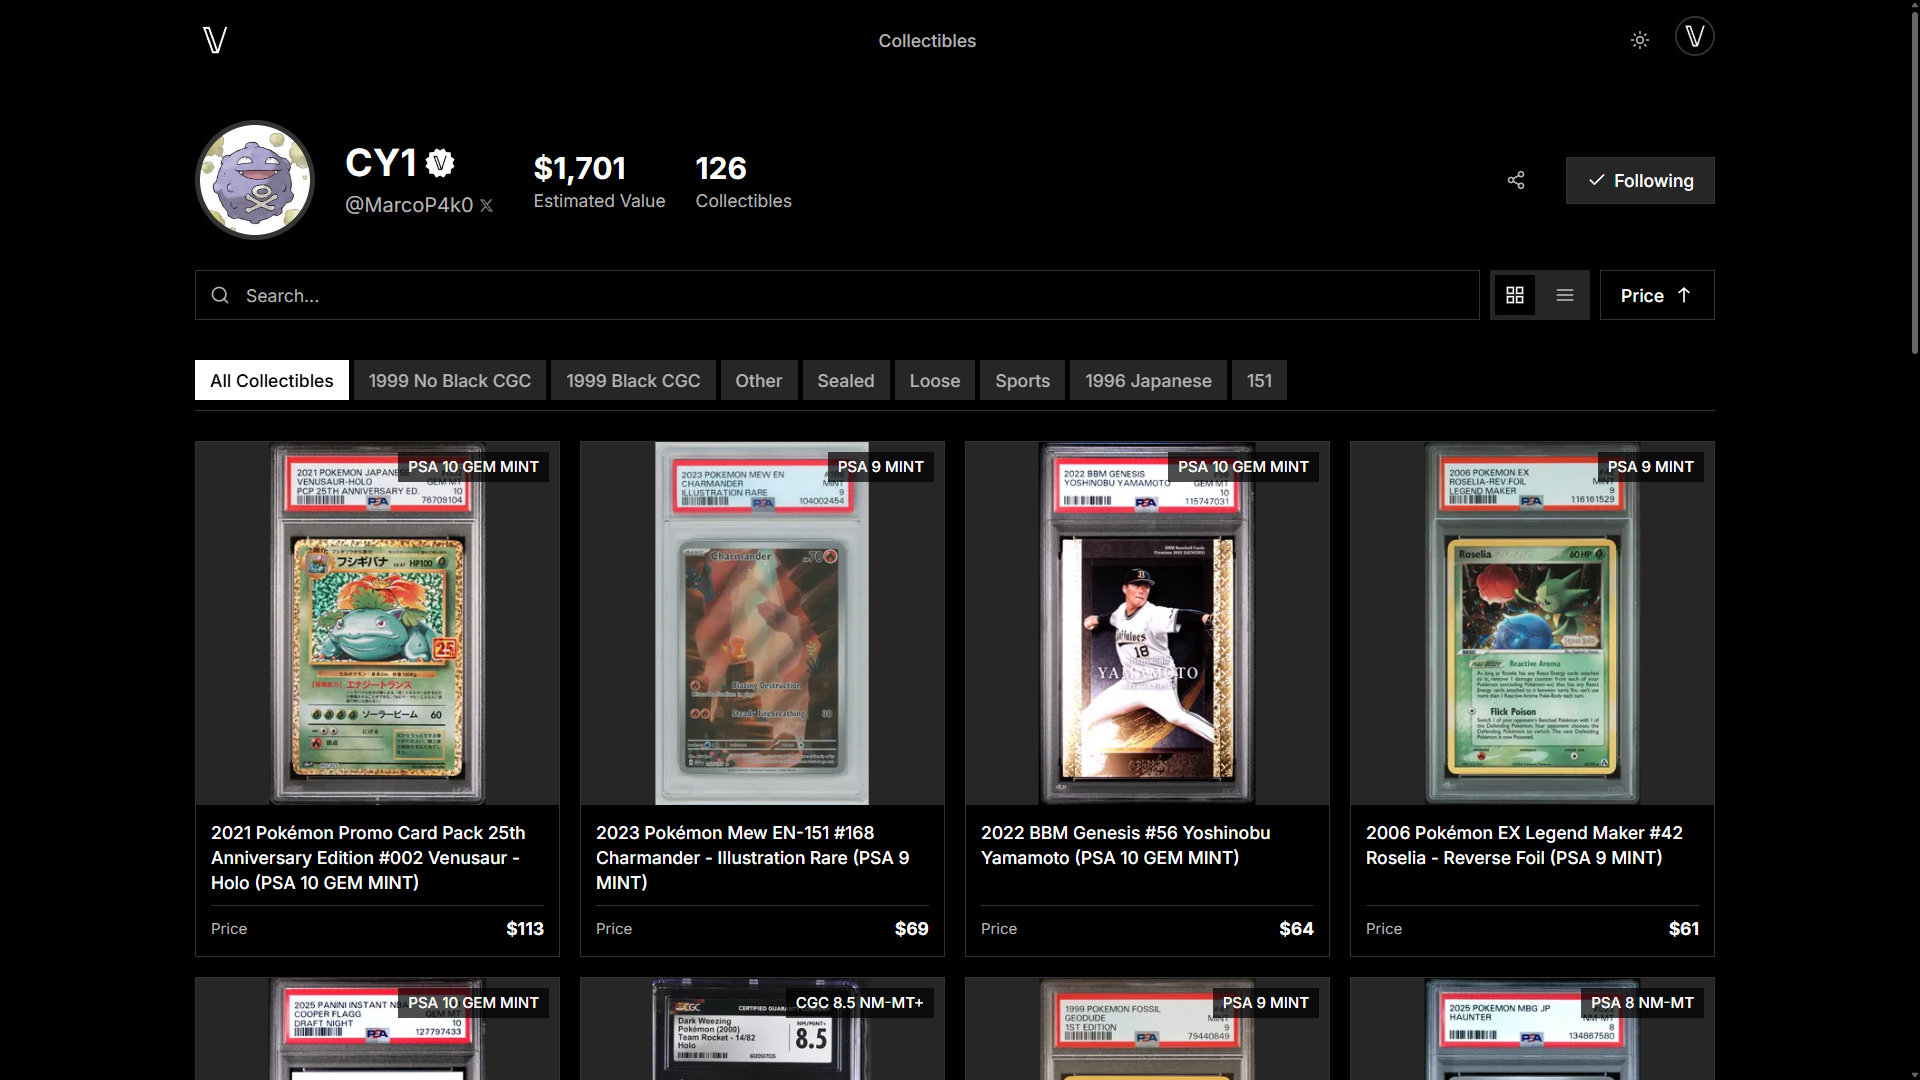This screenshot has height=1080, width=1920.
Task: Open the 1996 Japanese filter
Action: point(1147,380)
